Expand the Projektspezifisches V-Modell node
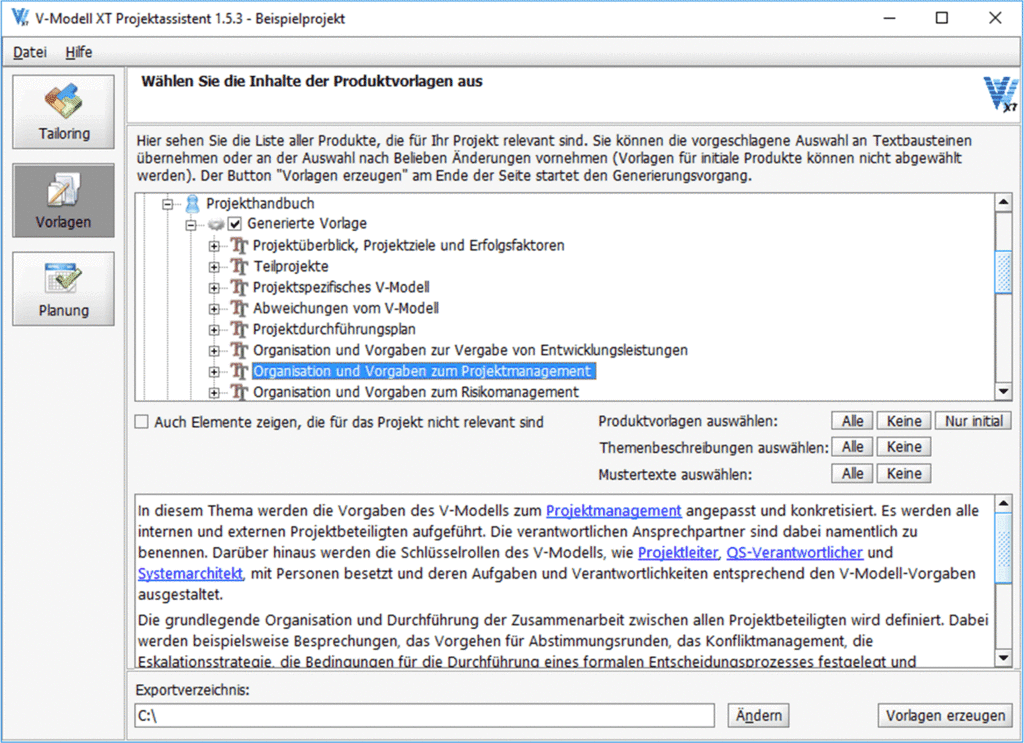This screenshot has width=1024, height=743. 214,288
